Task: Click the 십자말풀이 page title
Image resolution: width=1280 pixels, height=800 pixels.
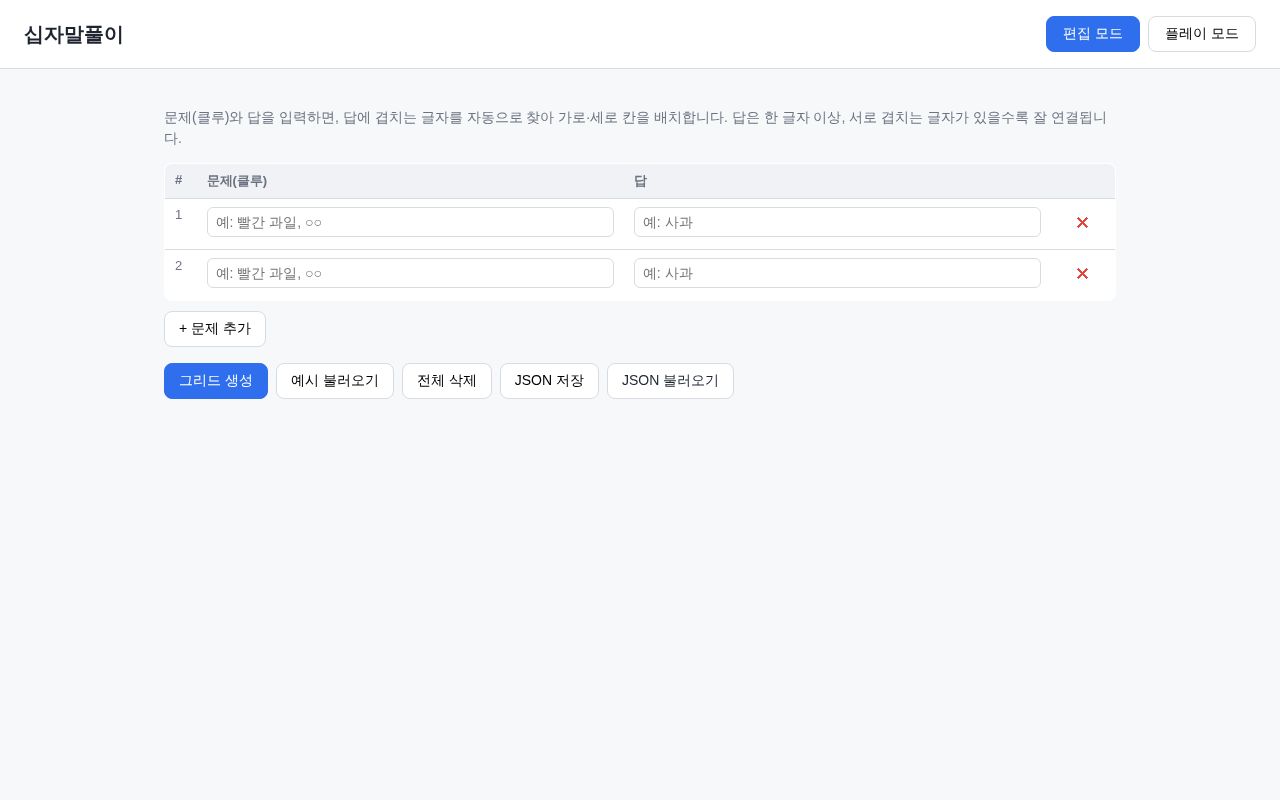Action: [x=74, y=35]
